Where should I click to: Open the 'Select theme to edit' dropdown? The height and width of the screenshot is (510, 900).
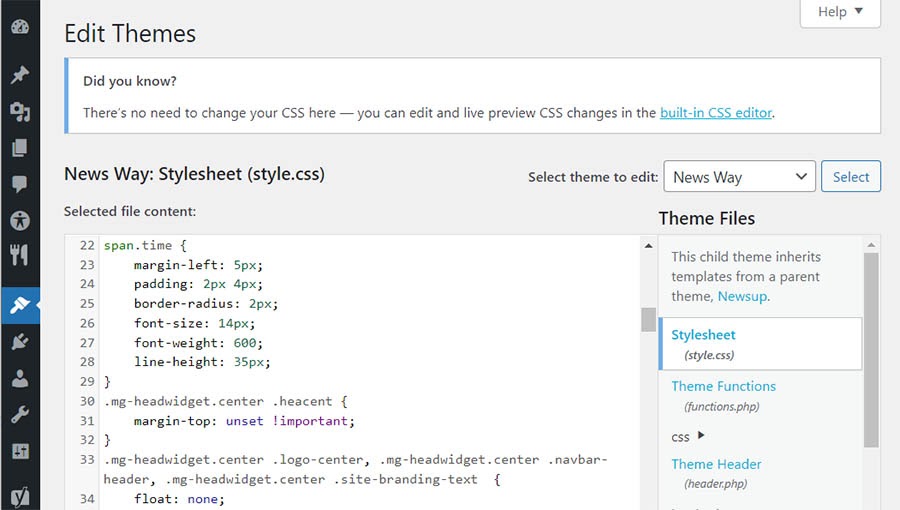(739, 177)
